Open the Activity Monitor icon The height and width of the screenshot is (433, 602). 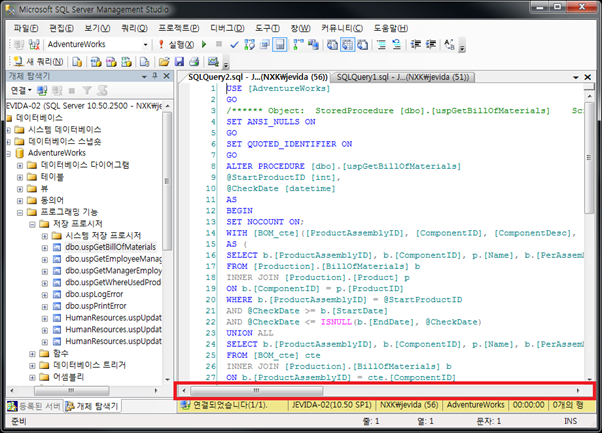click(x=213, y=62)
